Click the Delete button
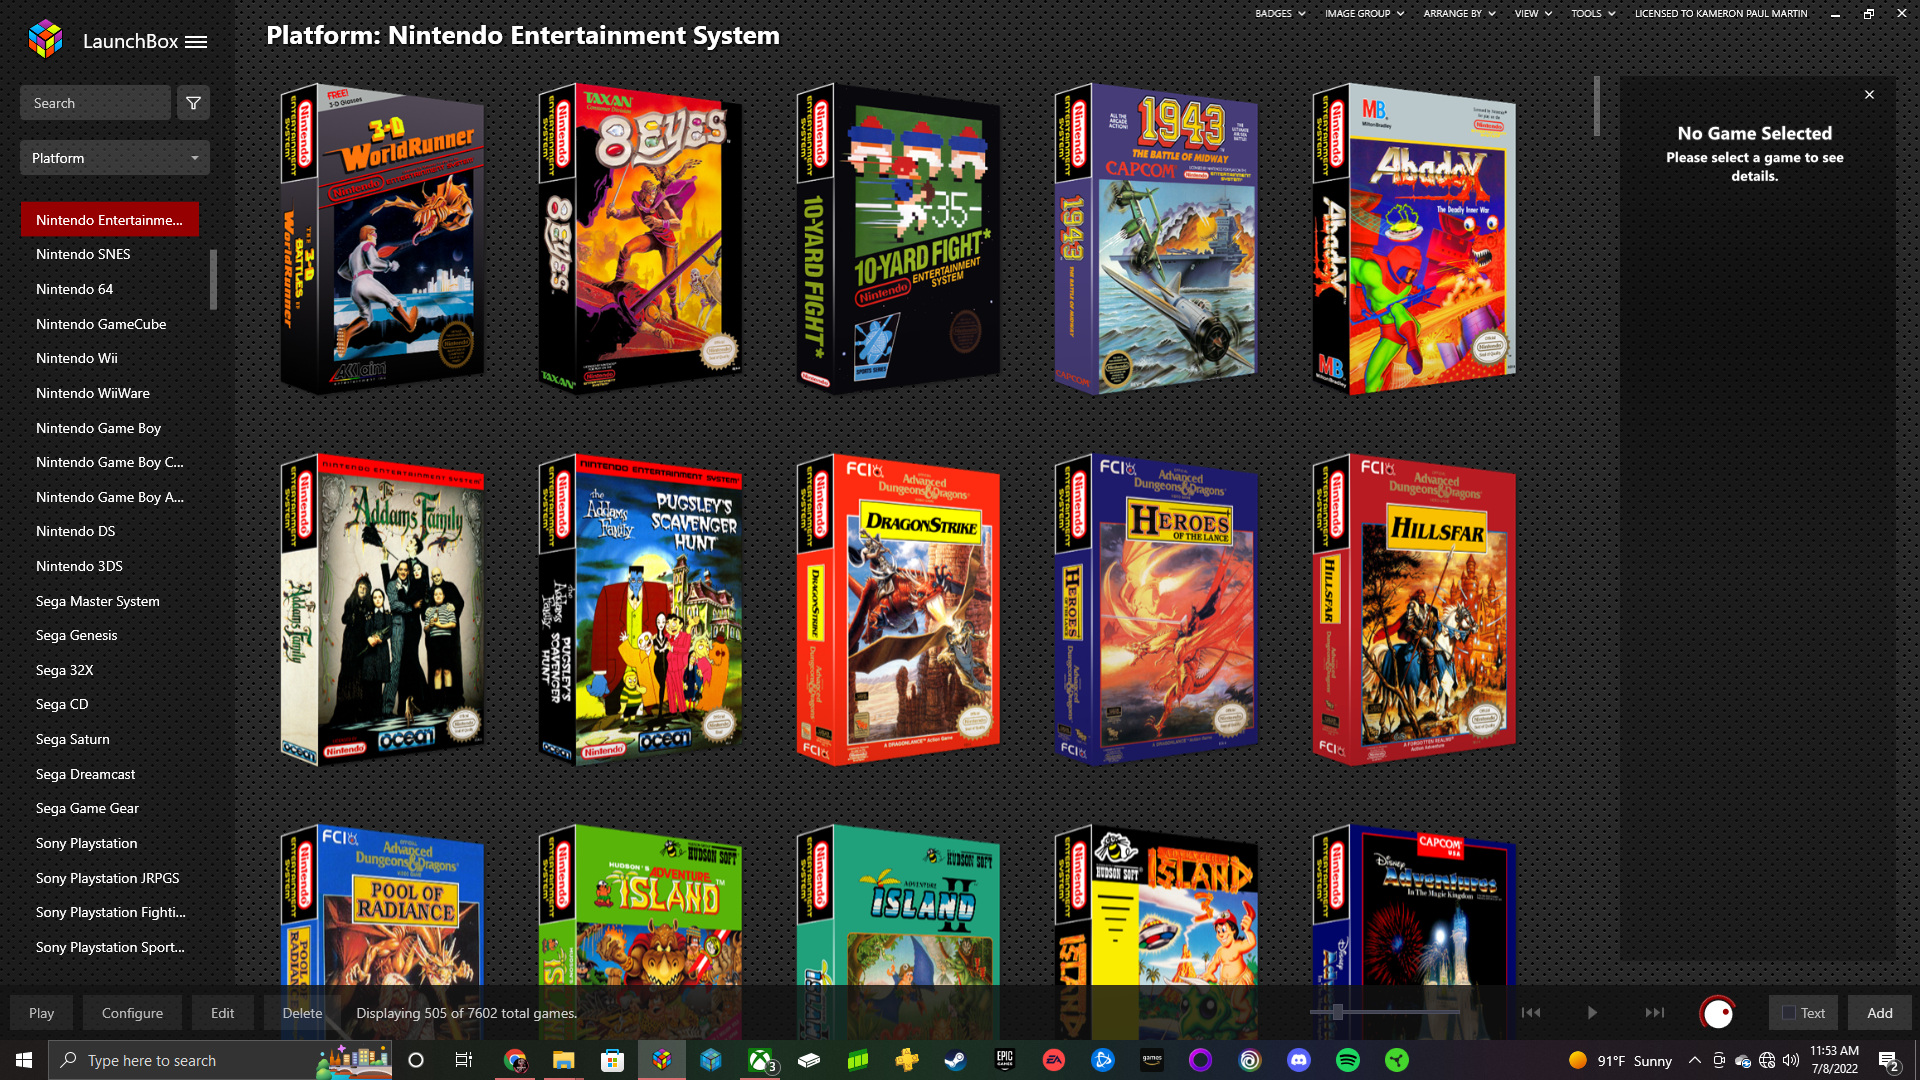The image size is (1920, 1080). (x=302, y=1013)
